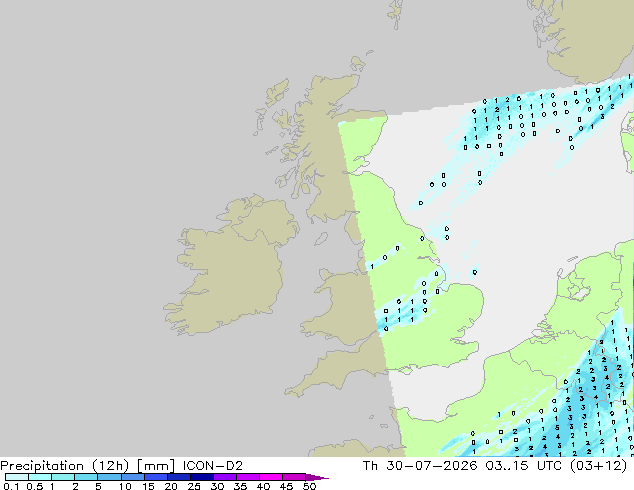Viewport: 634px width, 490px height.
Task: Click the [mm] unit label
Action: pos(156,466)
